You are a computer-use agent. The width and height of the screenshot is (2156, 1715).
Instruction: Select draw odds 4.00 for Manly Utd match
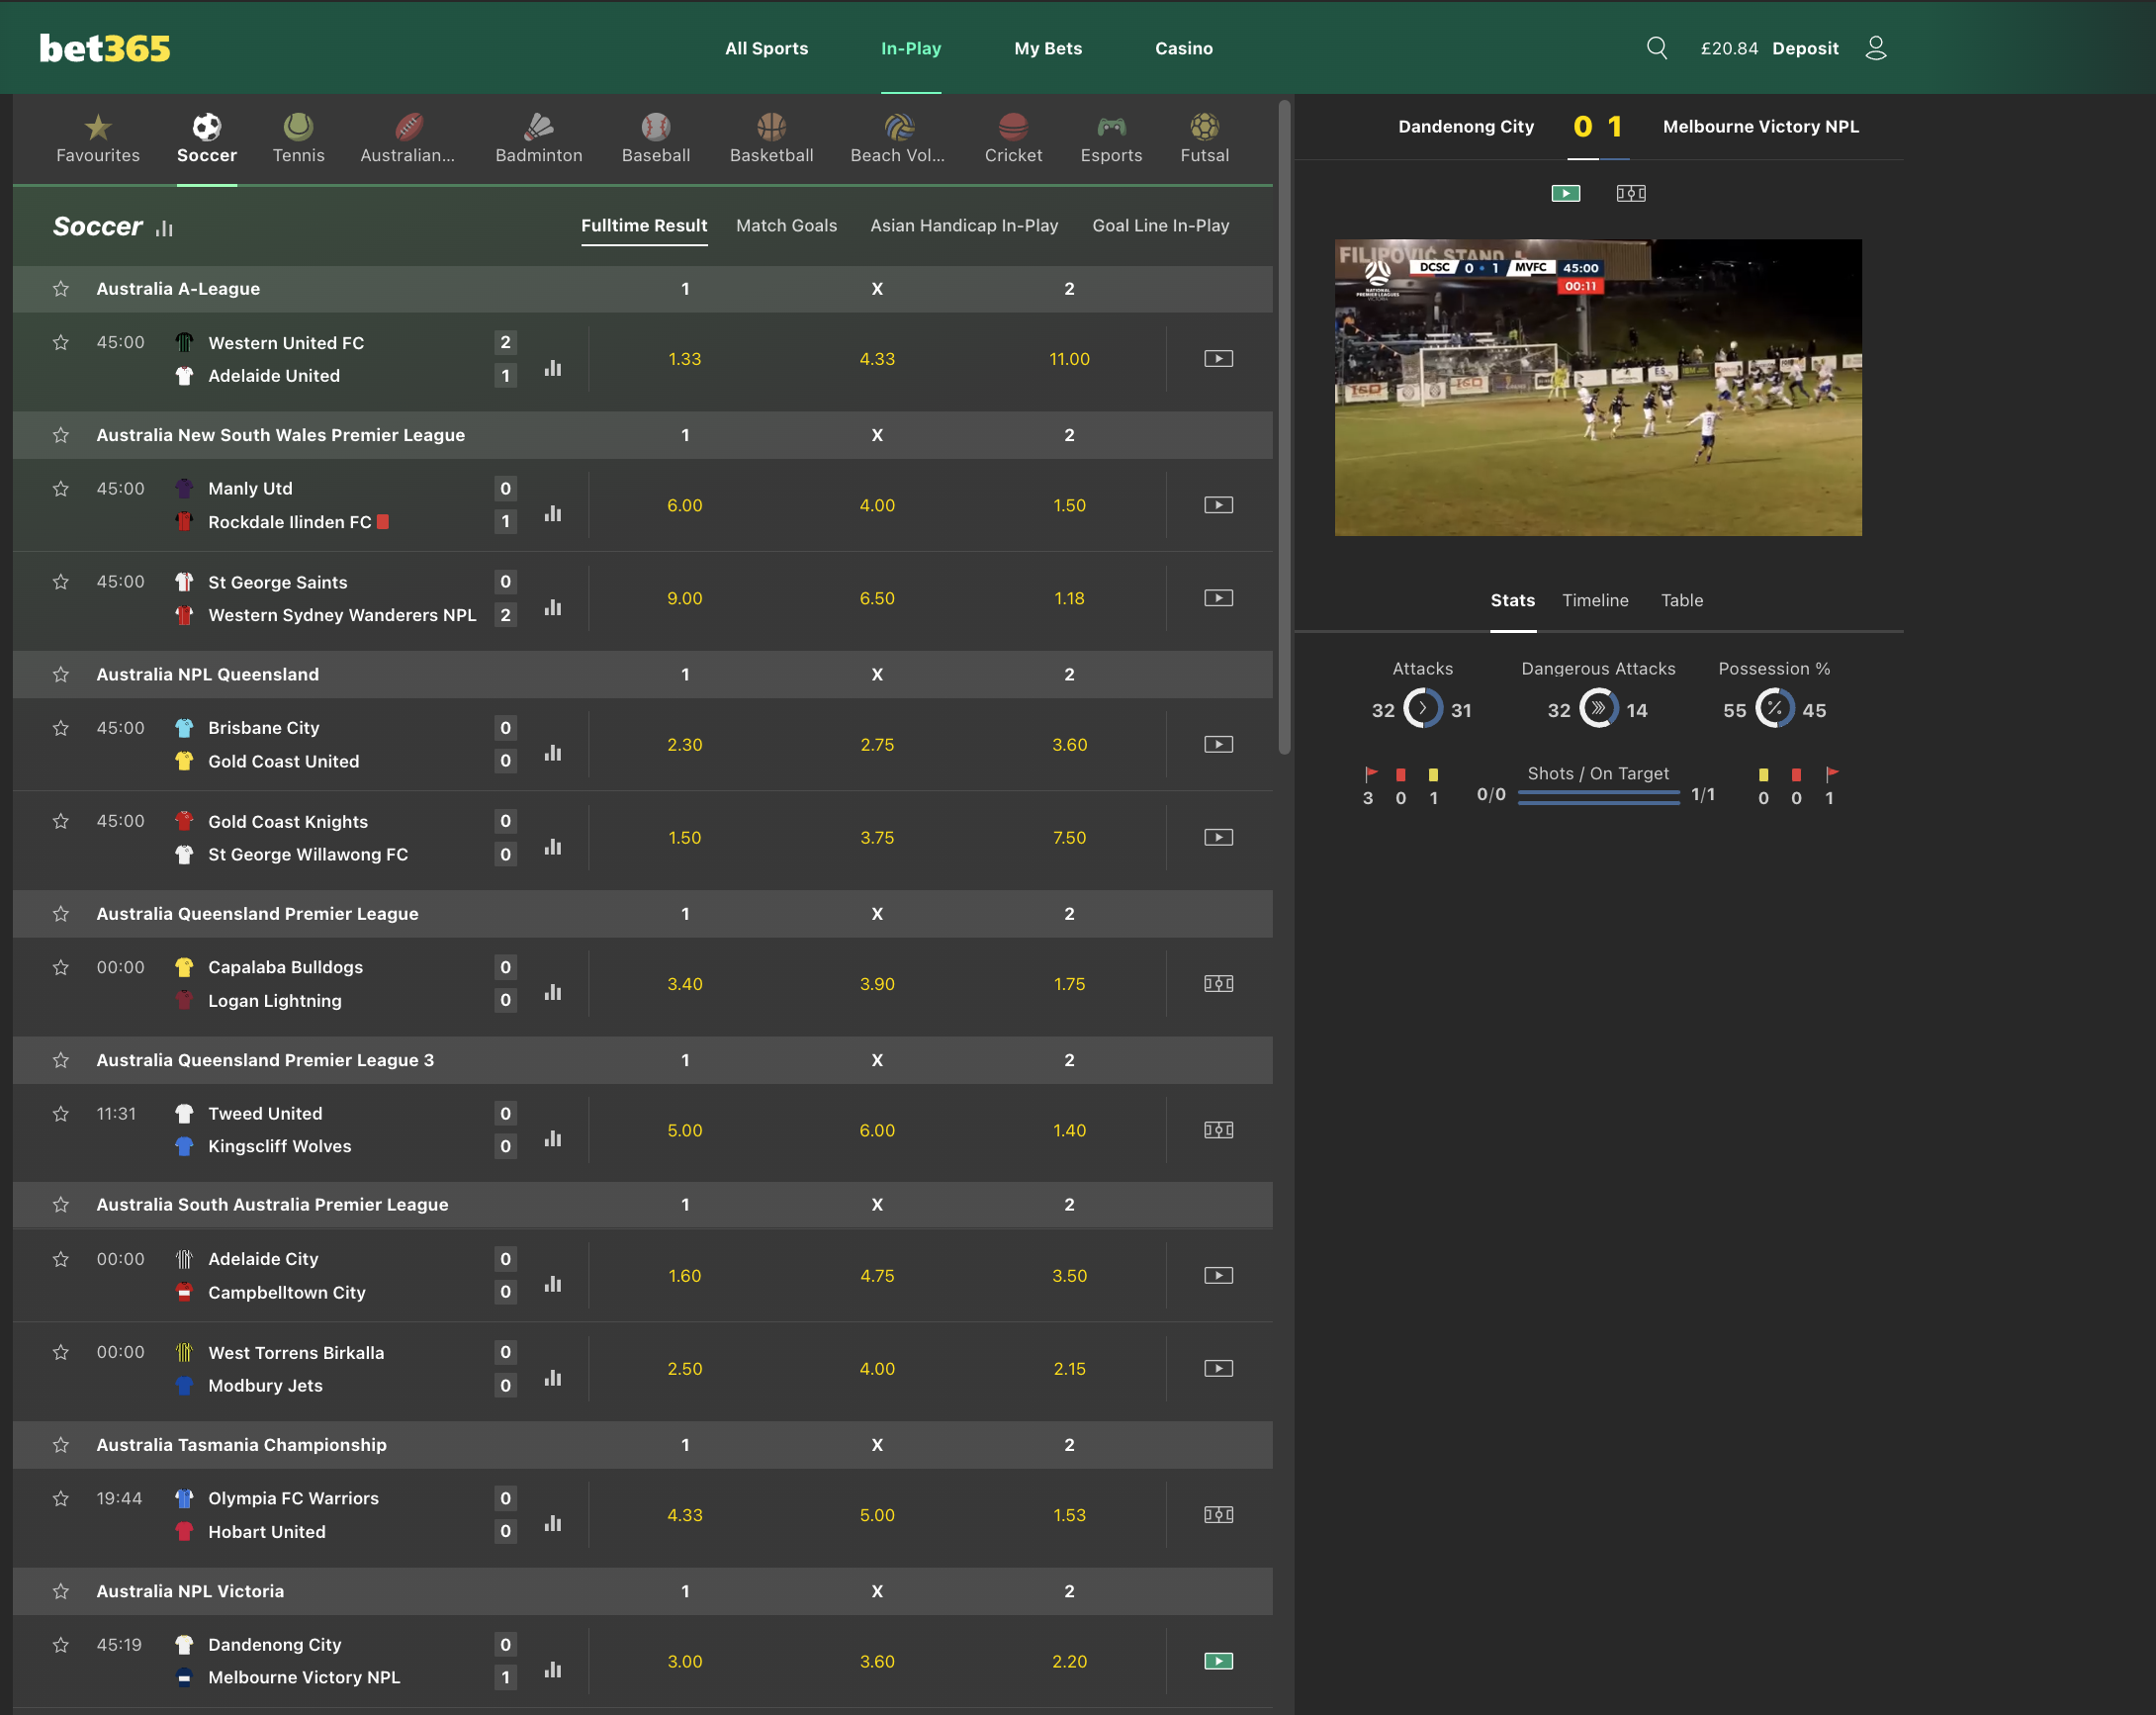coord(877,505)
